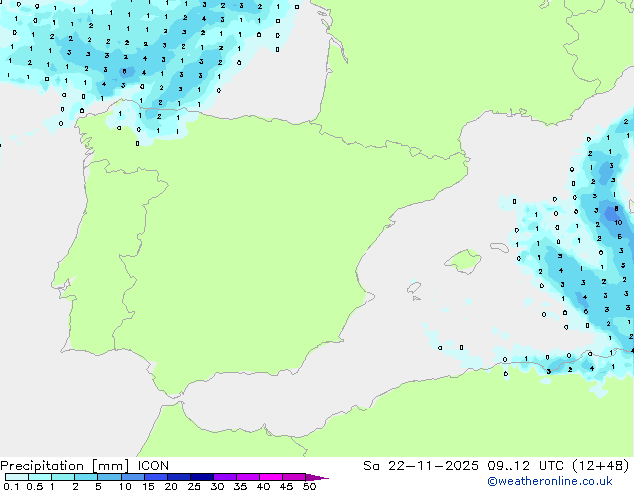The height and width of the screenshot is (490, 634).
Task: Select the 35–40 mm violet legend swatch
Action: (247, 477)
